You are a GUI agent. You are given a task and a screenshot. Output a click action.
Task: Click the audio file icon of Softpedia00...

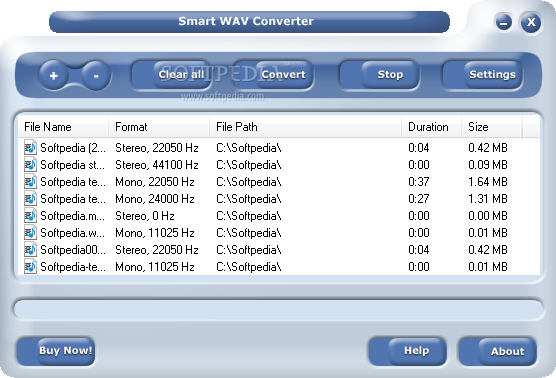click(x=30, y=250)
